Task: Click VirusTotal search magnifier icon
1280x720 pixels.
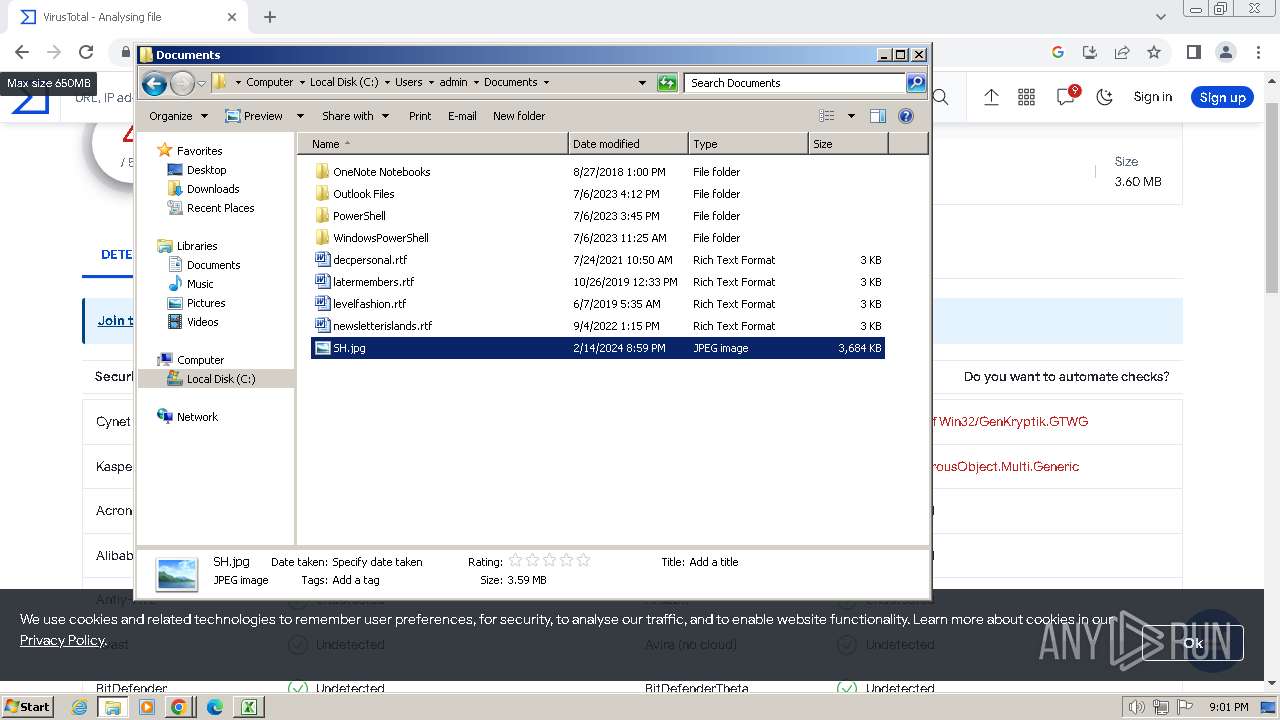Action: (x=941, y=97)
